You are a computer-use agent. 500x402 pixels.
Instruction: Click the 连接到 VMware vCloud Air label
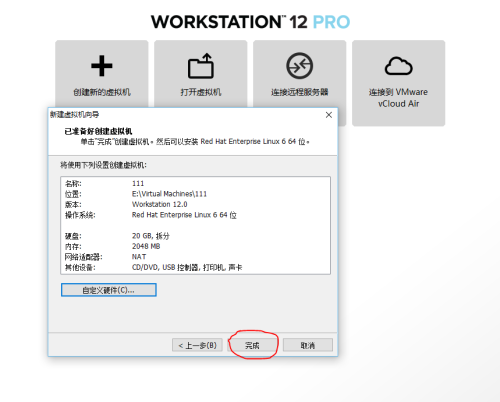[398, 98]
